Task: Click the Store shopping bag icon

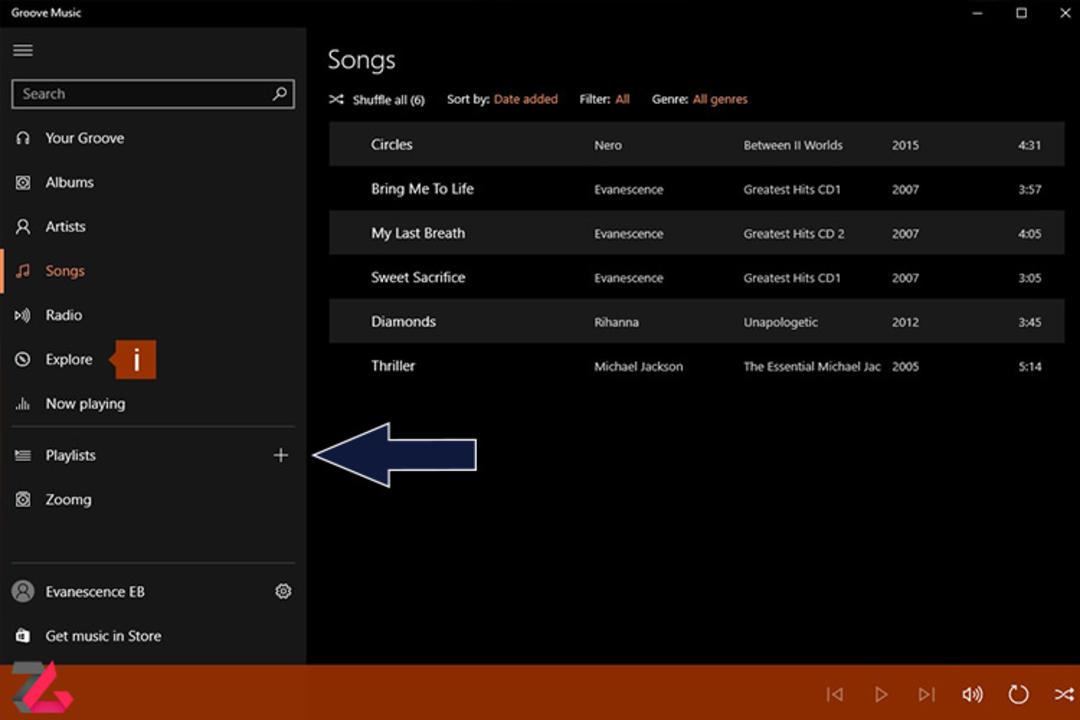Action: (23, 635)
